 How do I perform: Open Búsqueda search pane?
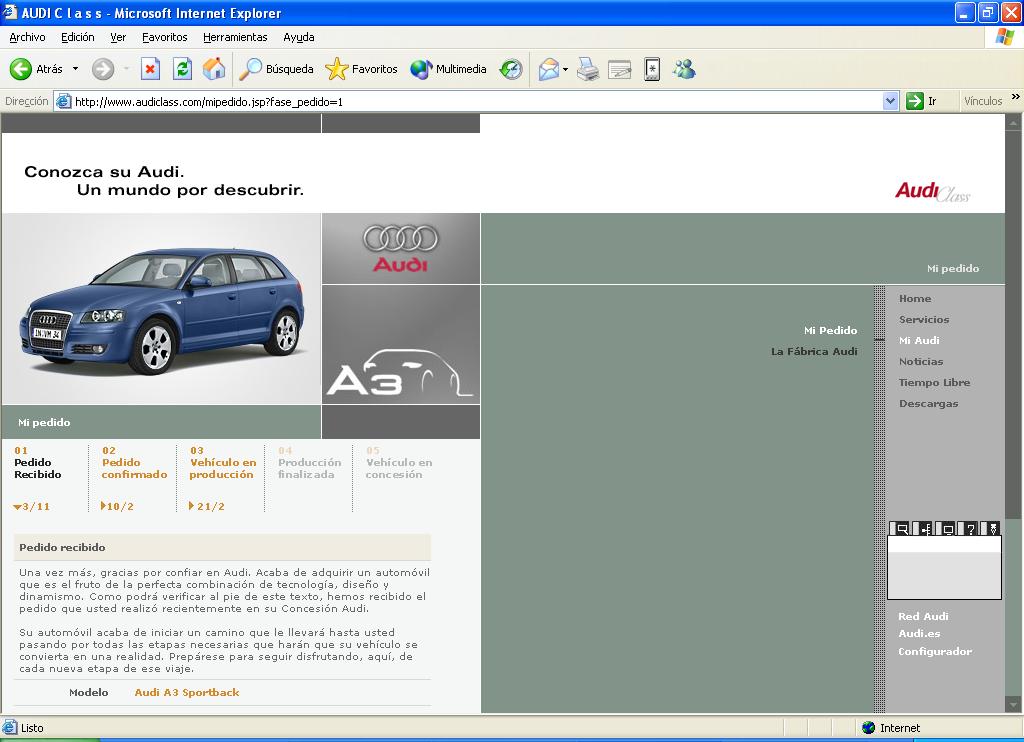[x=276, y=69]
